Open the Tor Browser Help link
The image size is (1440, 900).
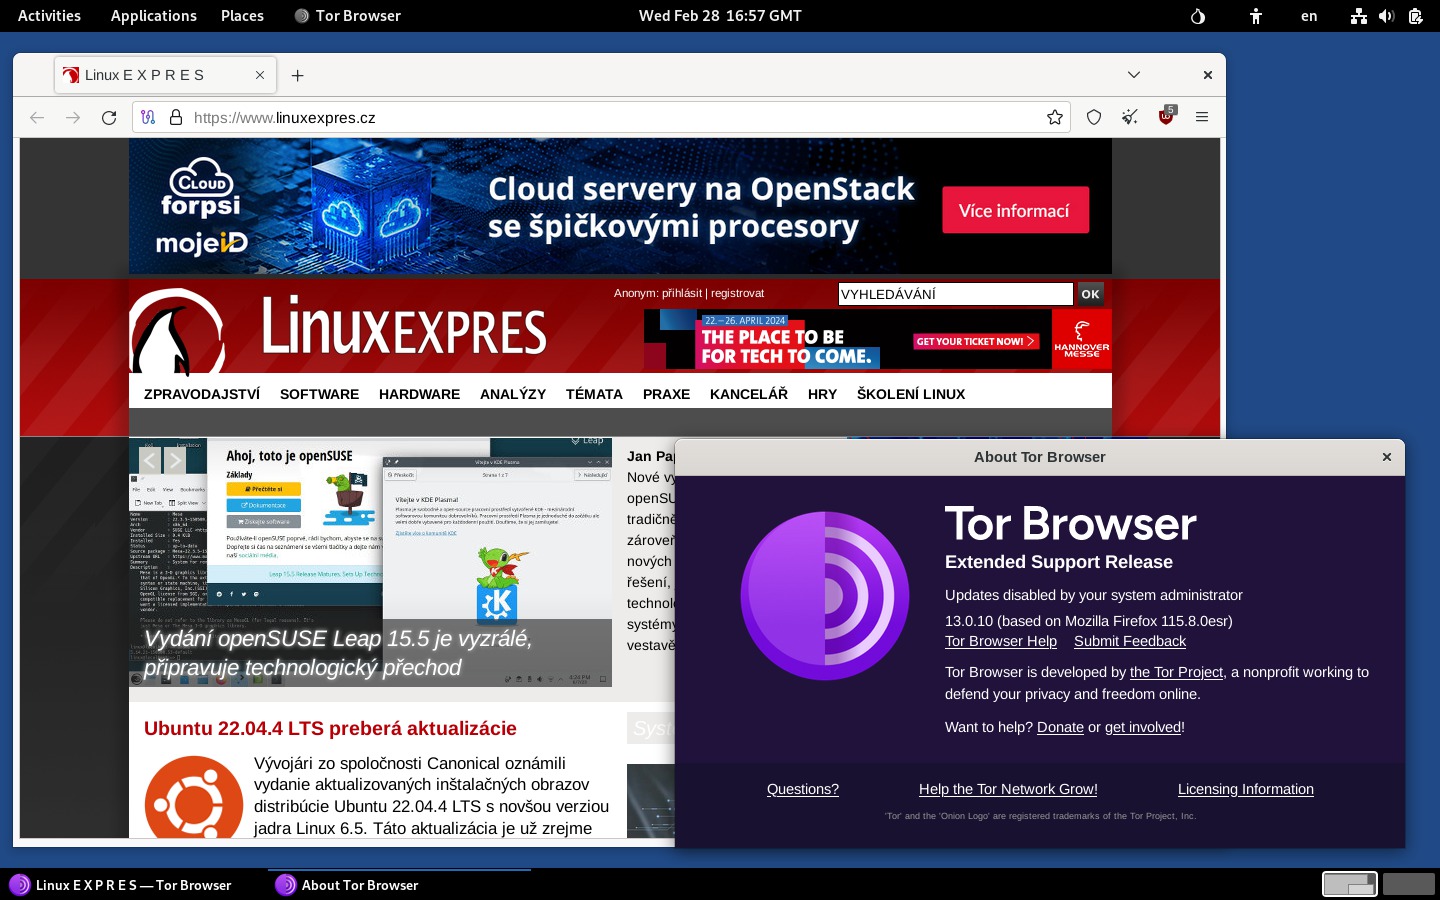(x=1001, y=642)
